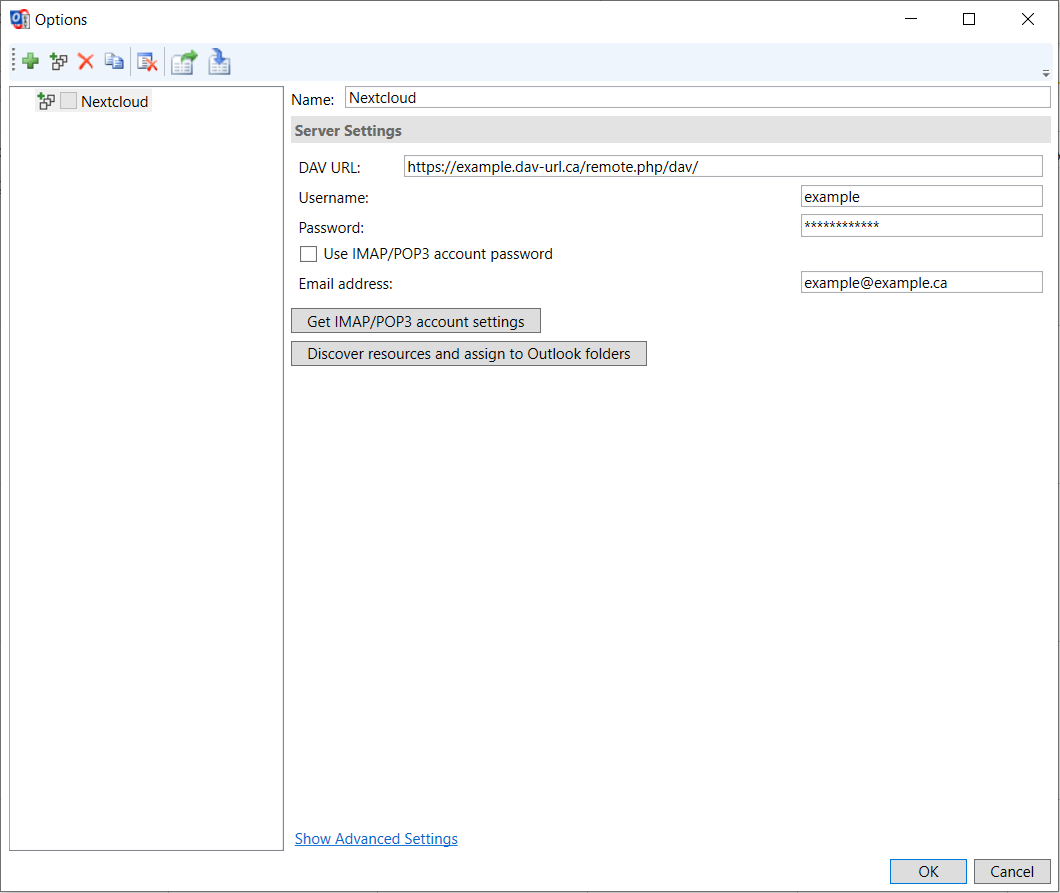This screenshot has width=1060, height=893.
Task: Import profiles from file icon
Action: coord(219,62)
